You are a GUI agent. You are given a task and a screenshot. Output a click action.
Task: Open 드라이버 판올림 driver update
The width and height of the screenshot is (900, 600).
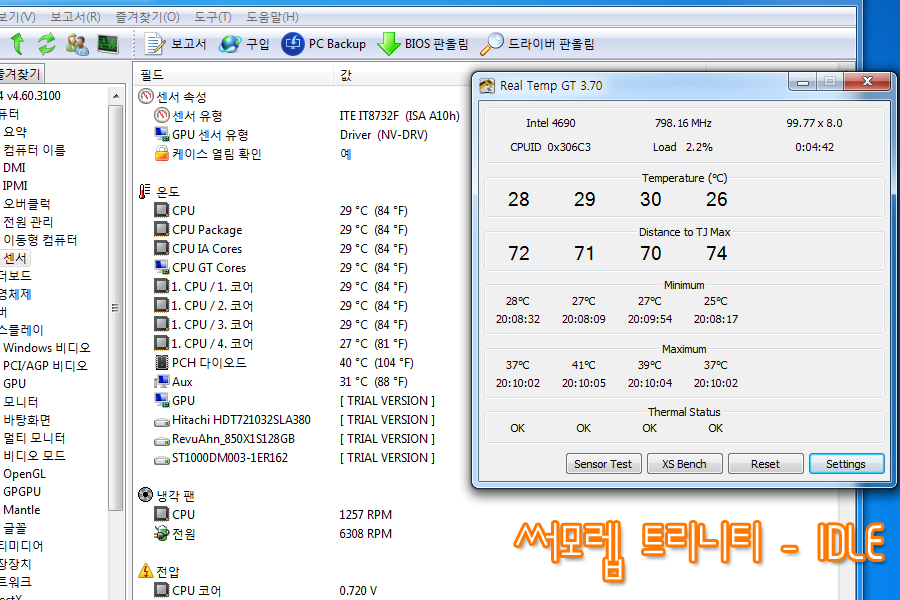click(537, 44)
